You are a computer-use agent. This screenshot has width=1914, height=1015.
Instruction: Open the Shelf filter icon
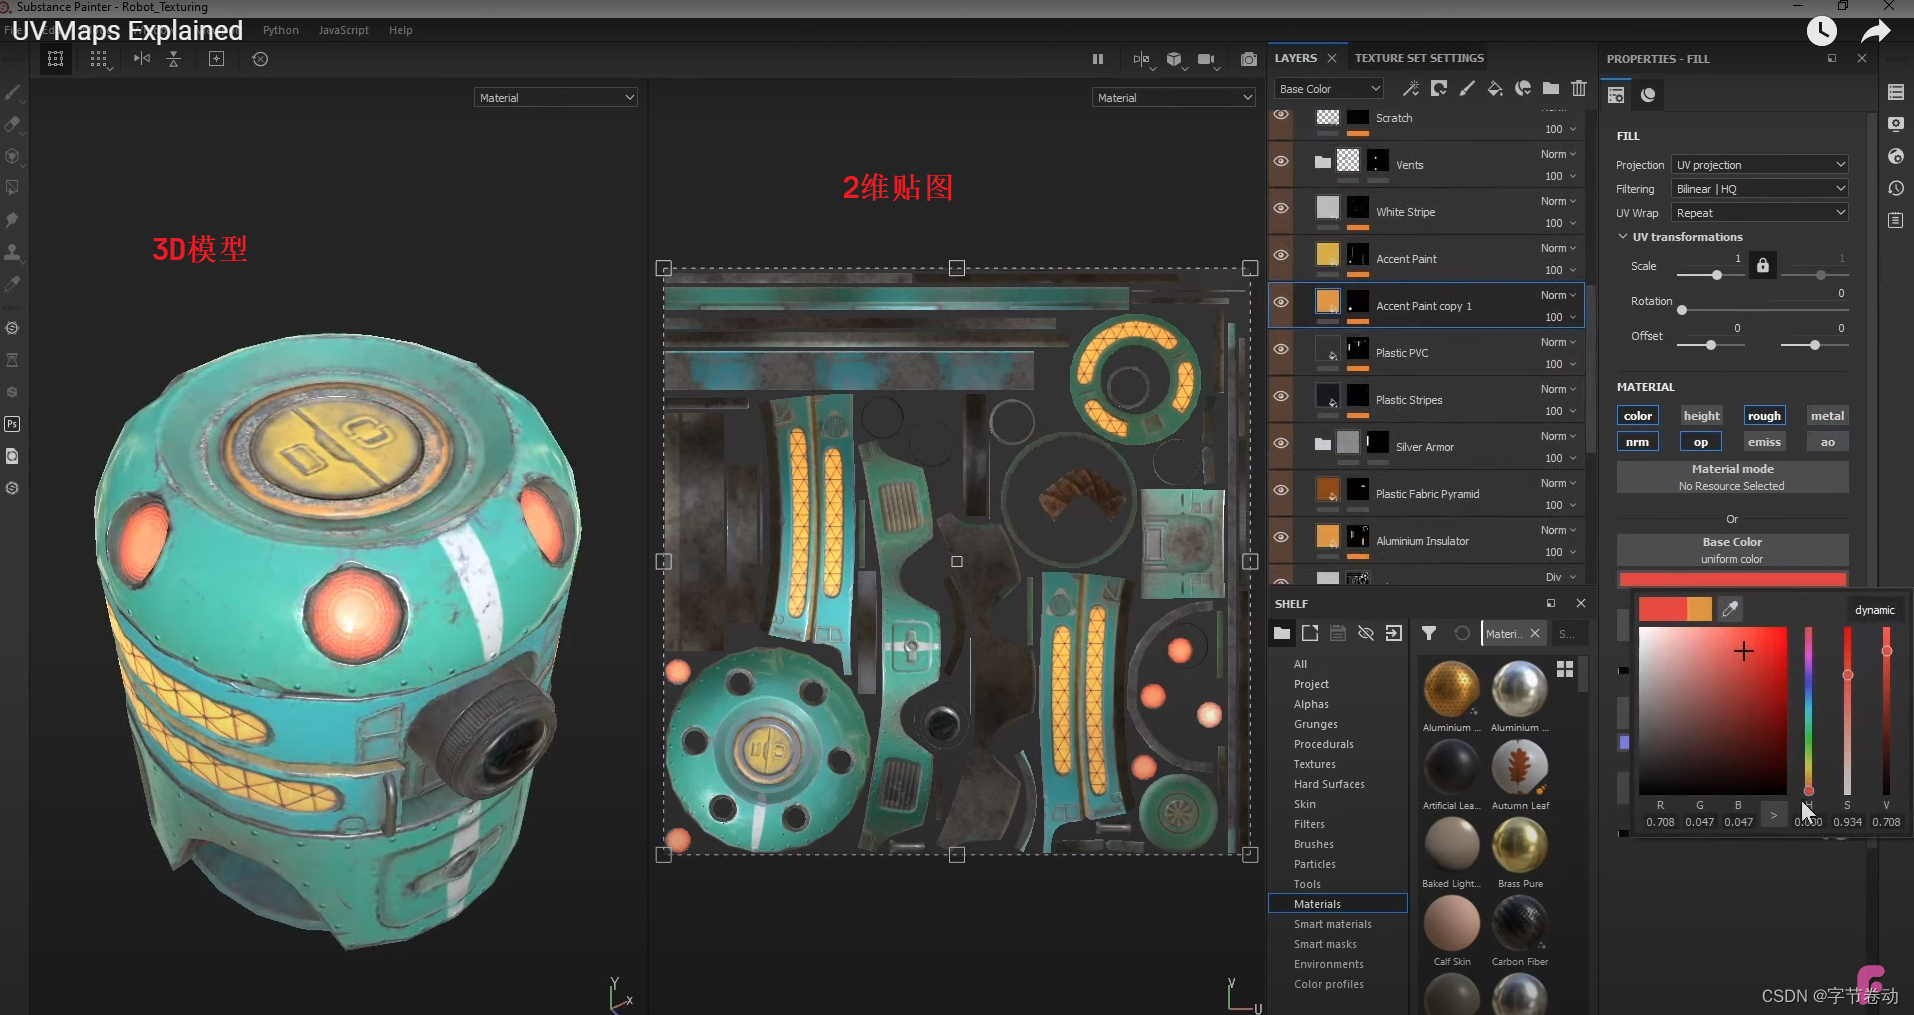[x=1429, y=633]
